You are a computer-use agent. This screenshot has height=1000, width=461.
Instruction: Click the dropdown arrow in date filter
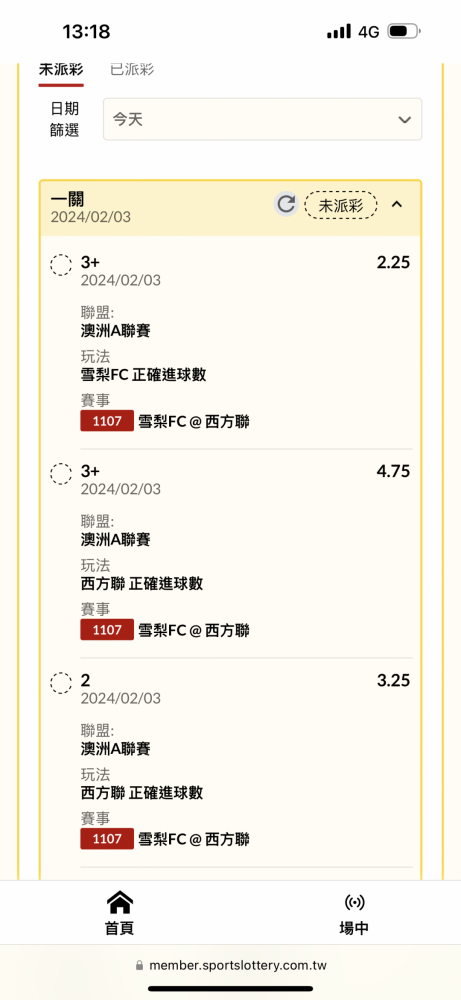[404, 120]
